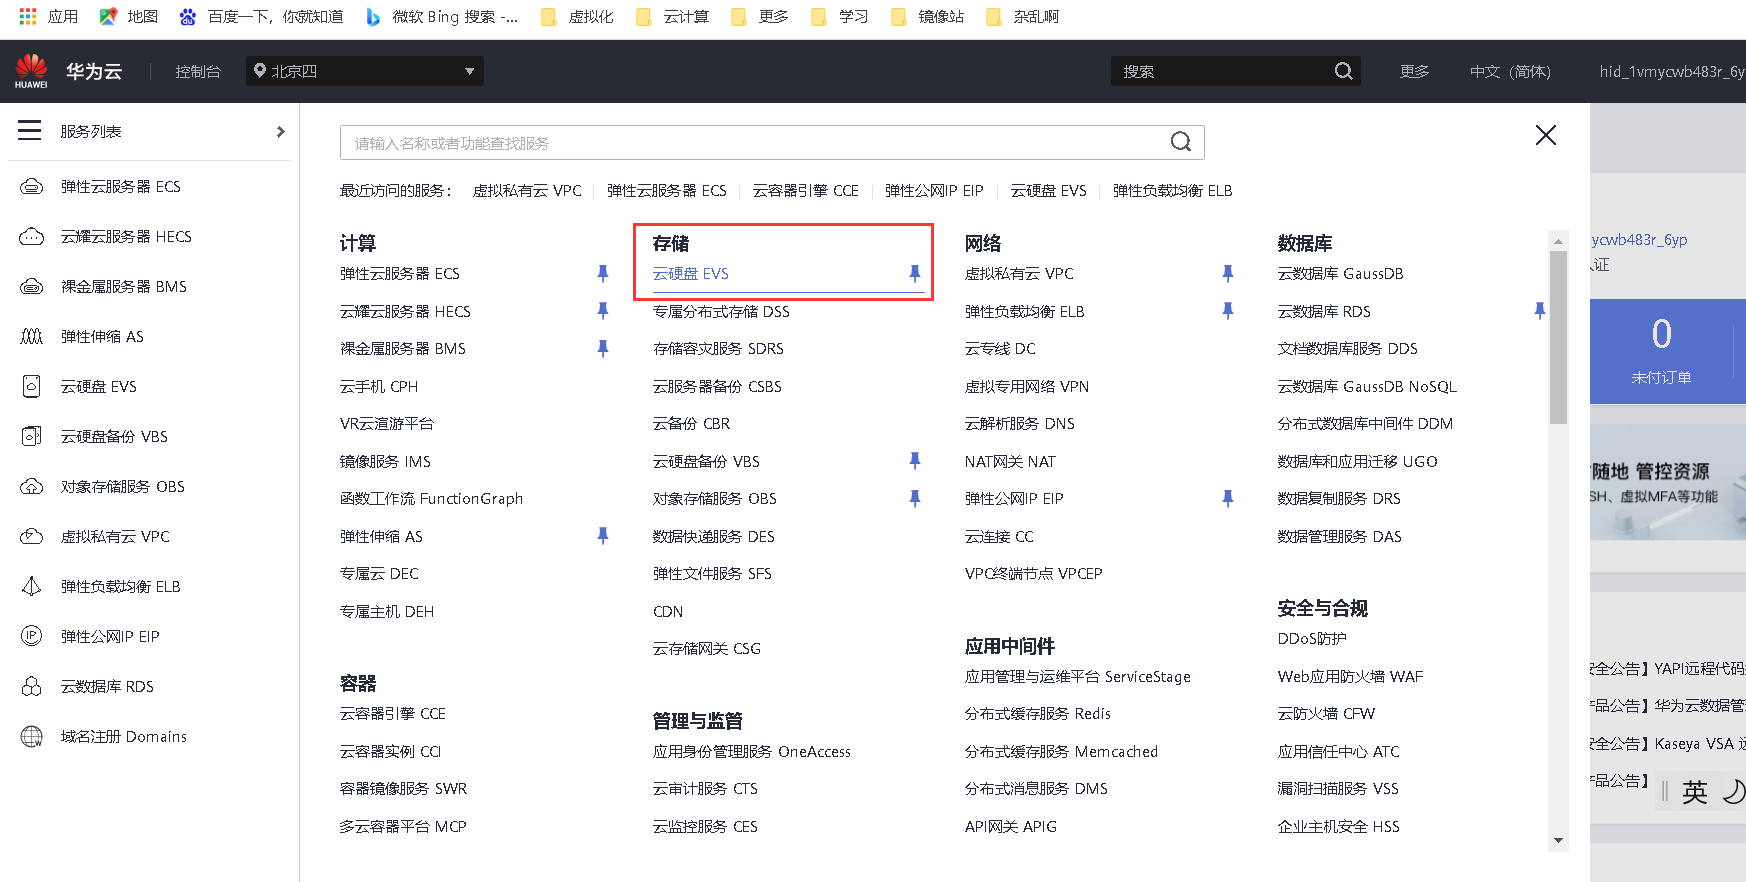Toggle pin for 虚拟私有云 VPC in 网络
This screenshot has width=1746, height=882.
click(1228, 273)
